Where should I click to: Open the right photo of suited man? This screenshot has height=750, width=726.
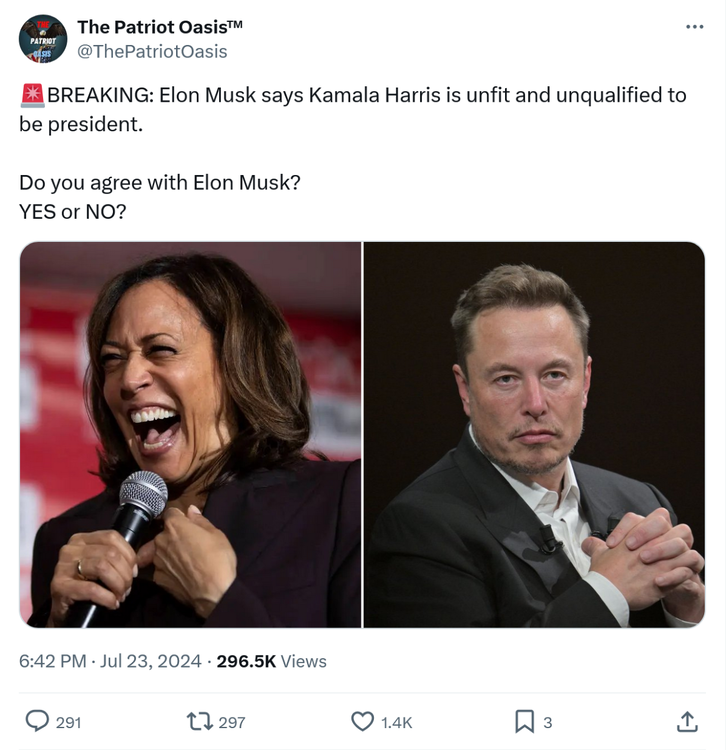tap(534, 434)
